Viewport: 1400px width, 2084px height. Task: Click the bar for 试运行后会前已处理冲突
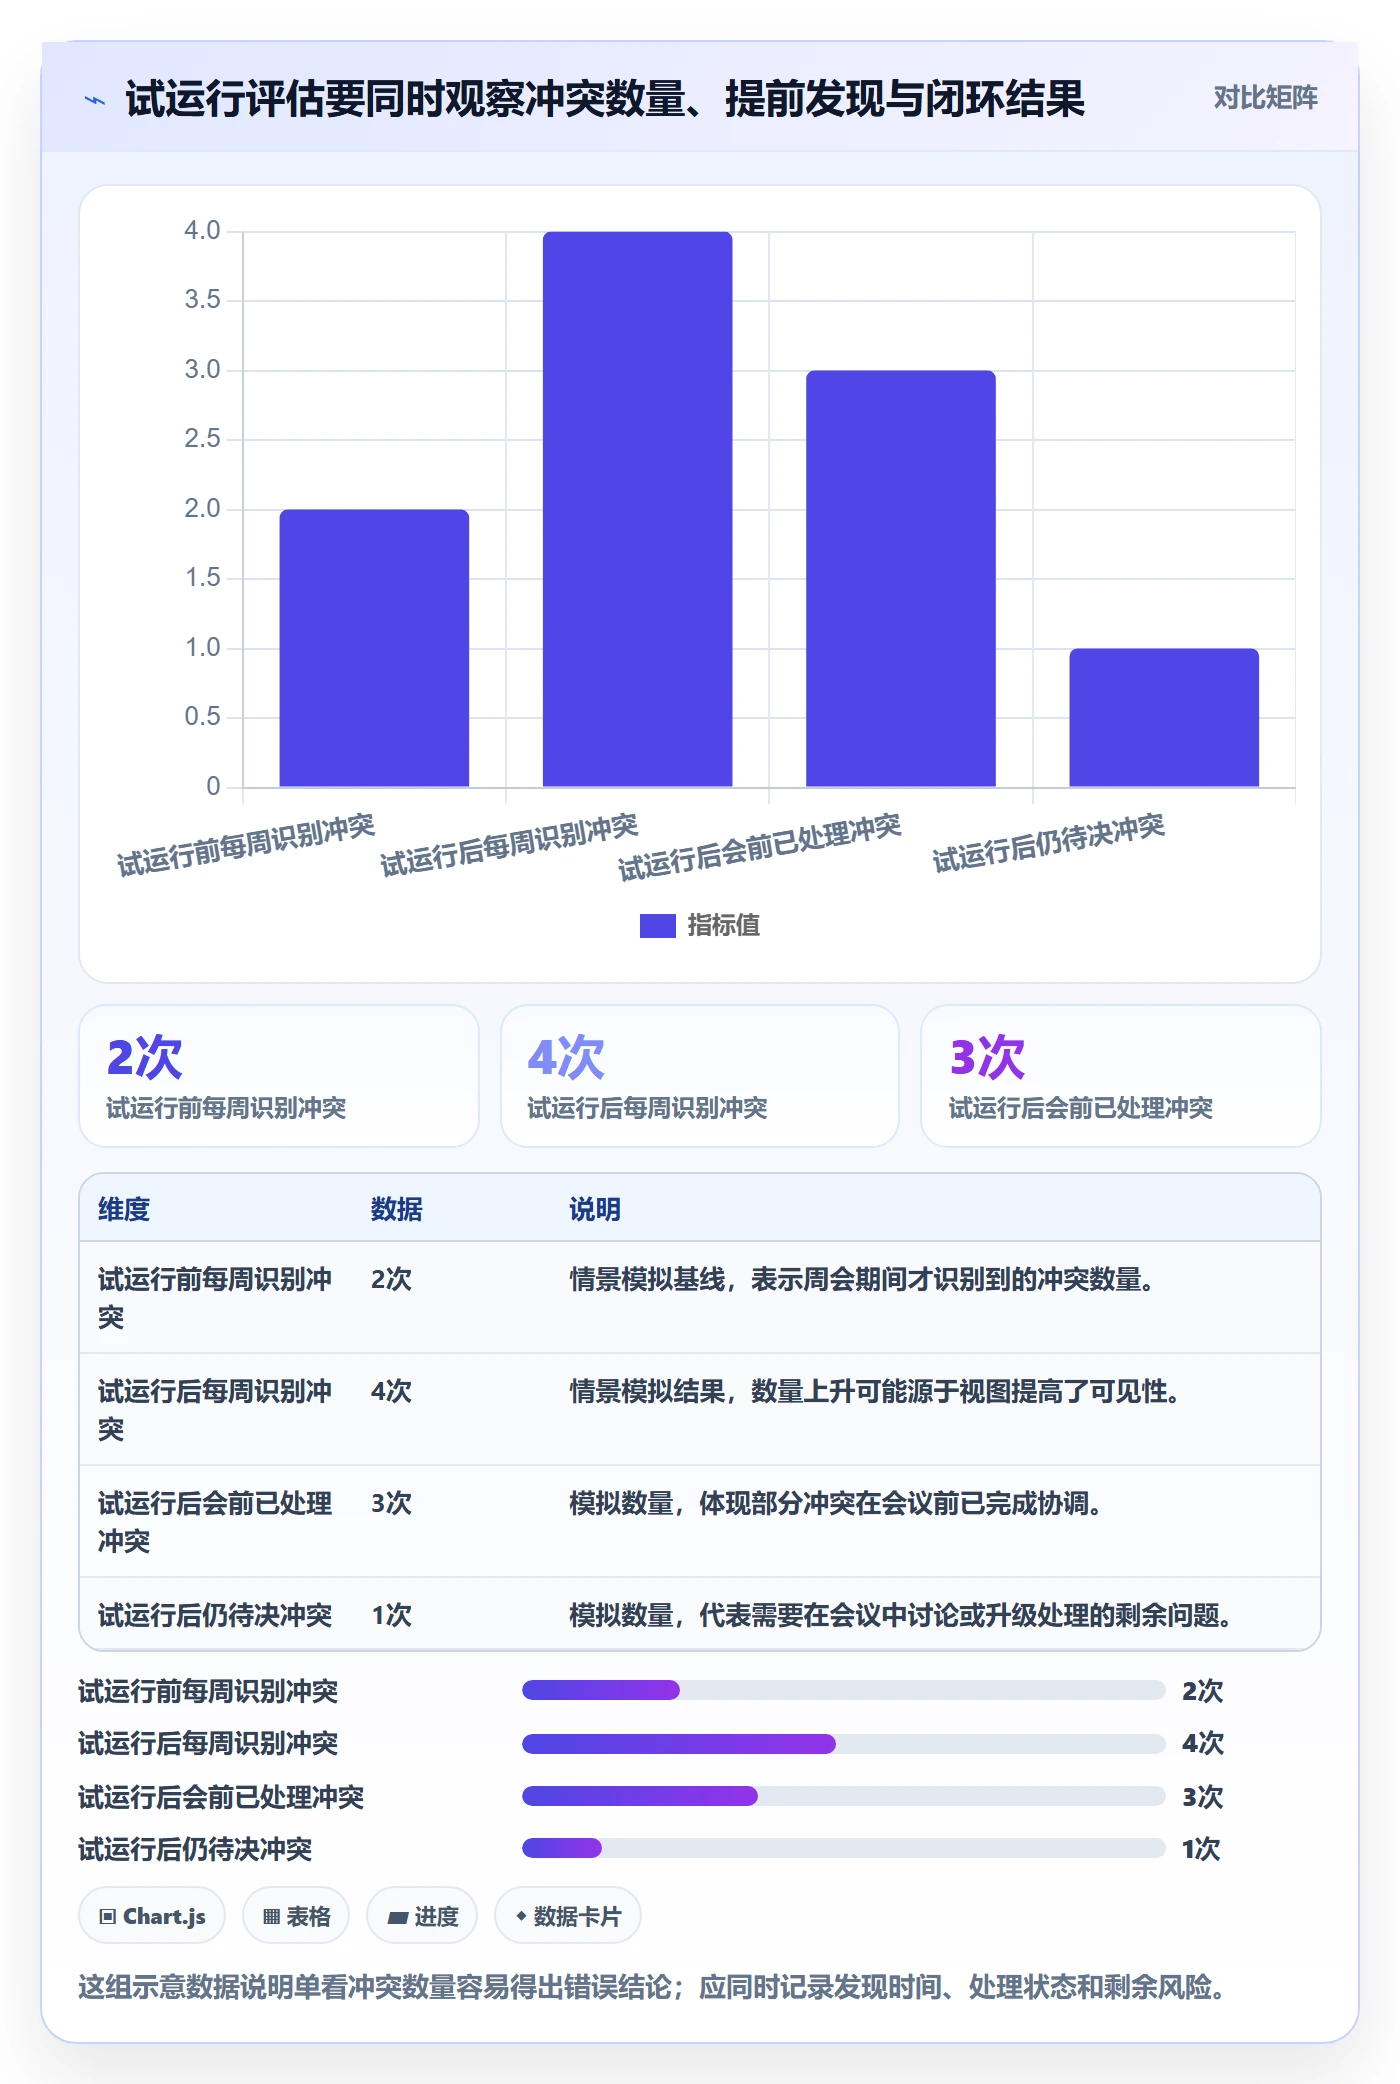point(901,579)
